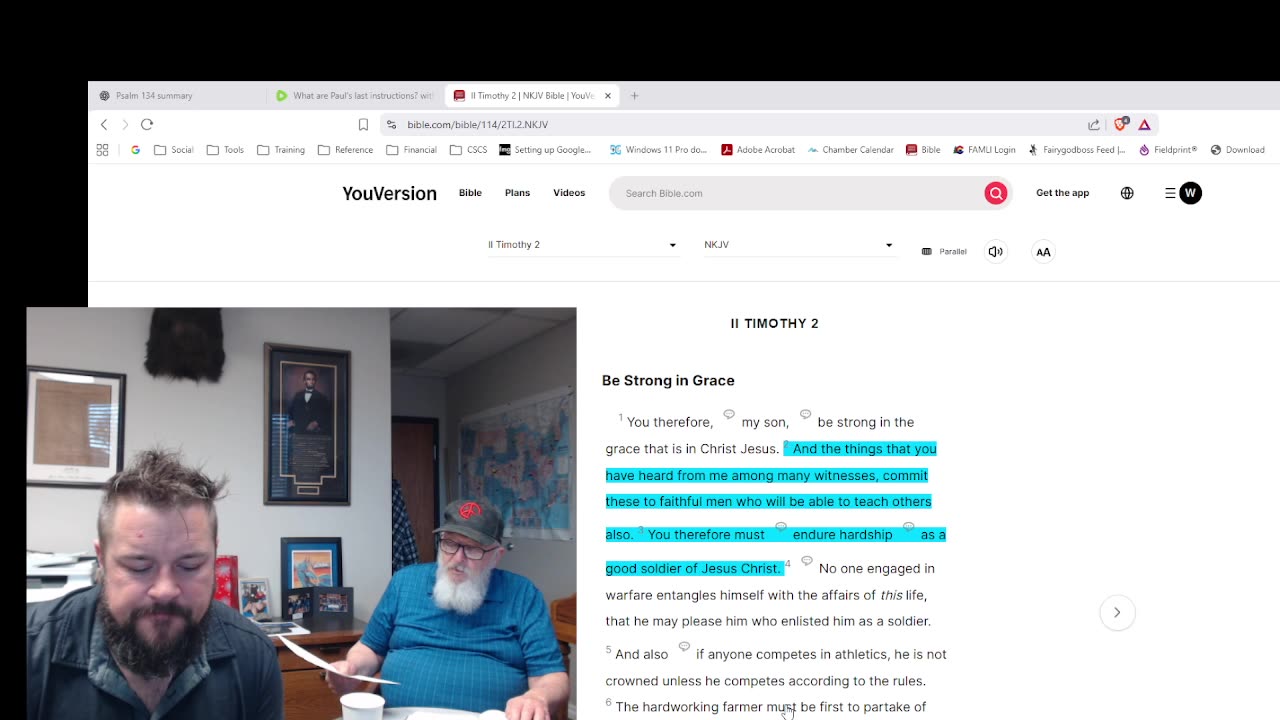Image resolution: width=1280 pixels, height=720 pixels.
Task: Open the Videos menu item
Action: click(569, 193)
